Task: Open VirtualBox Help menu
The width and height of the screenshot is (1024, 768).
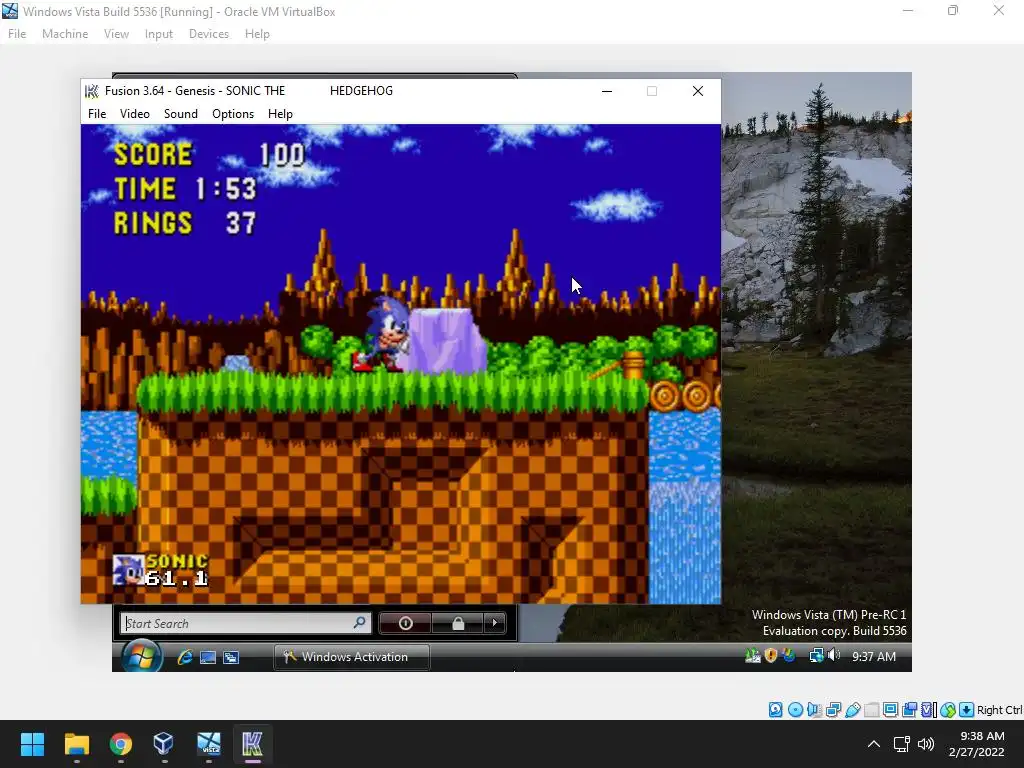Action: (257, 34)
